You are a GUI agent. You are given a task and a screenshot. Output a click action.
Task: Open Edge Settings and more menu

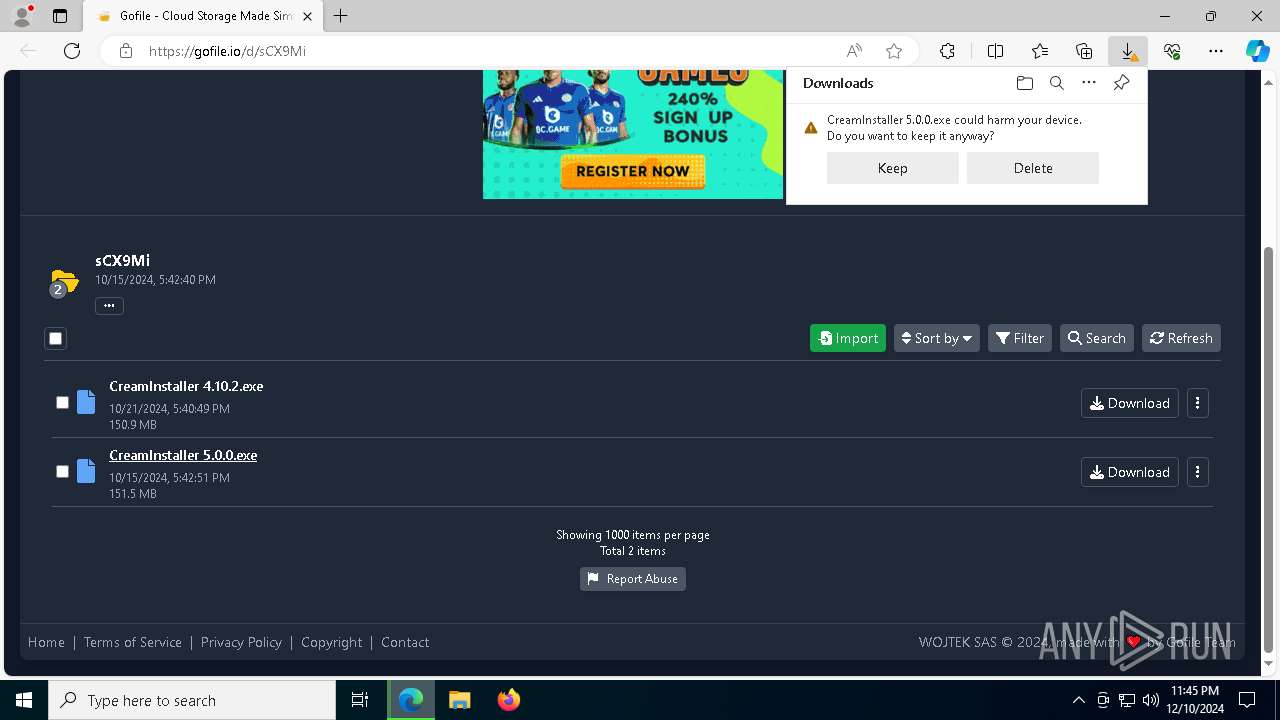click(1216, 51)
